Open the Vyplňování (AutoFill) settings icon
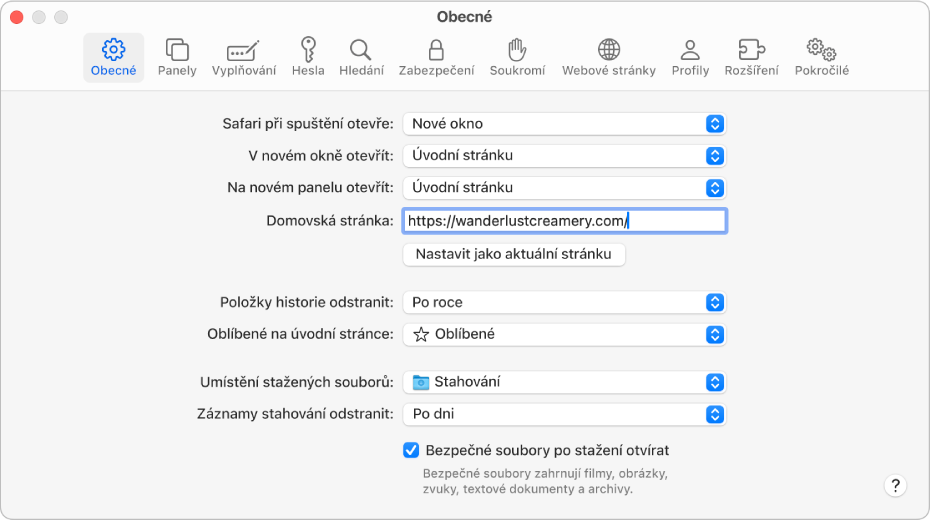 243,50
